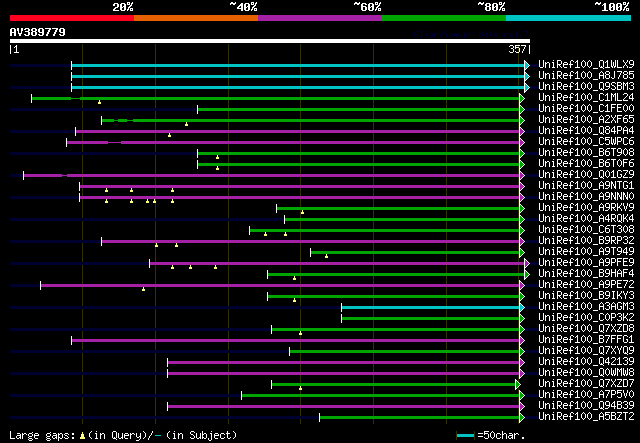Select the UniRef100_A3AGM3 label
Viewport: 640px width, 443px height.
click(x=586, y=306)
